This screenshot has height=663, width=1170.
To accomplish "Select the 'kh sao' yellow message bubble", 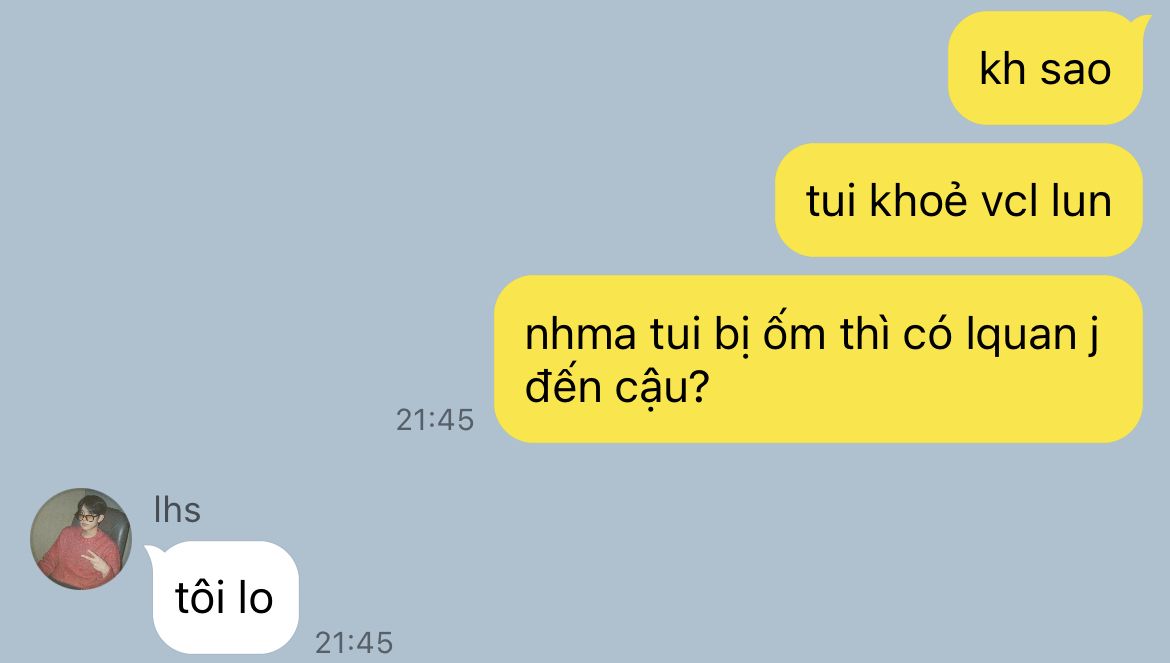I will click(x=1046, y=68).
